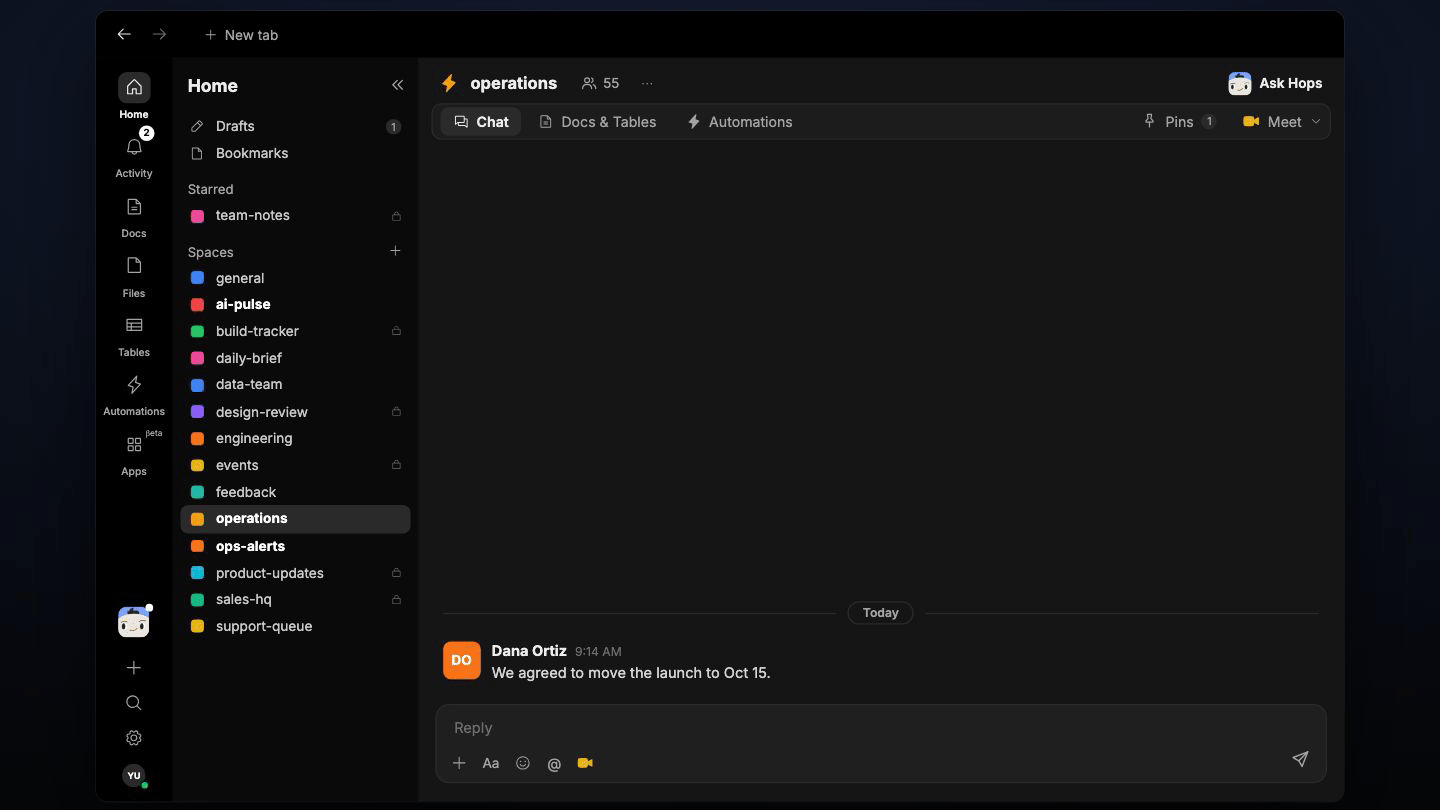1440x810 pixels.
Task: Open Docs in the left rail
Action: (x=134, y=215)
